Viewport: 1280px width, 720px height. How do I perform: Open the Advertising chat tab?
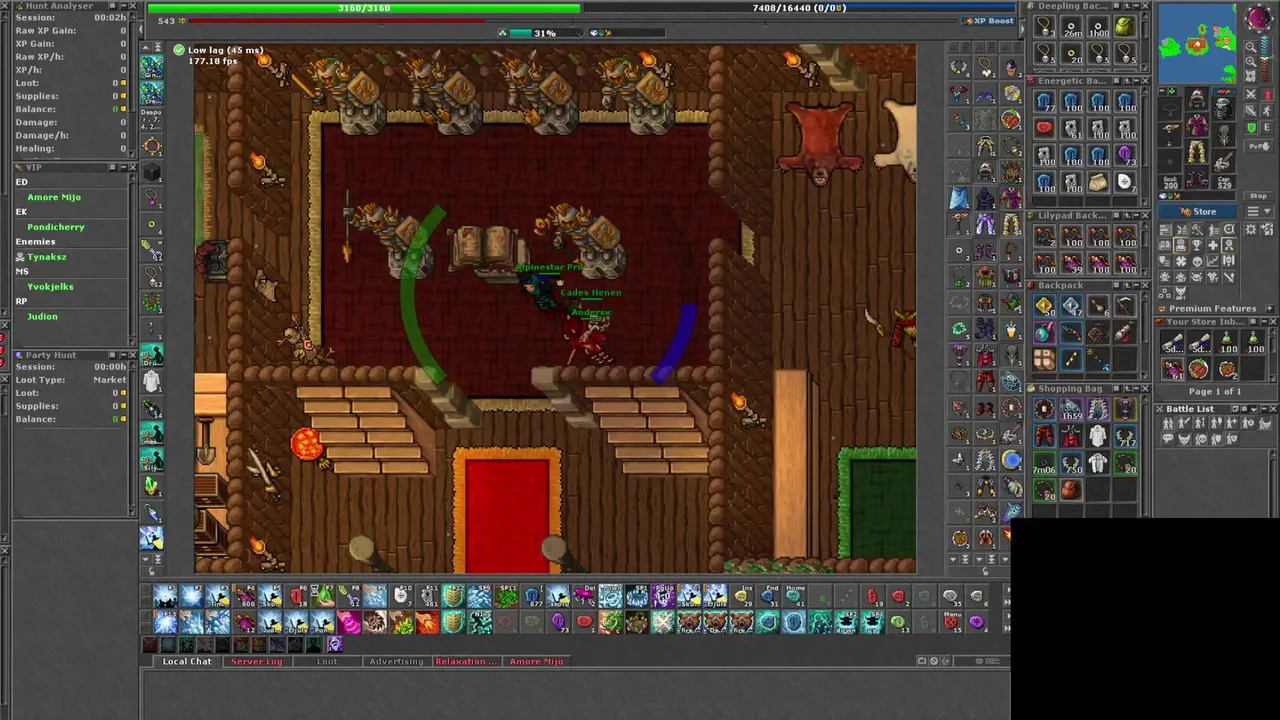[396, 661]
